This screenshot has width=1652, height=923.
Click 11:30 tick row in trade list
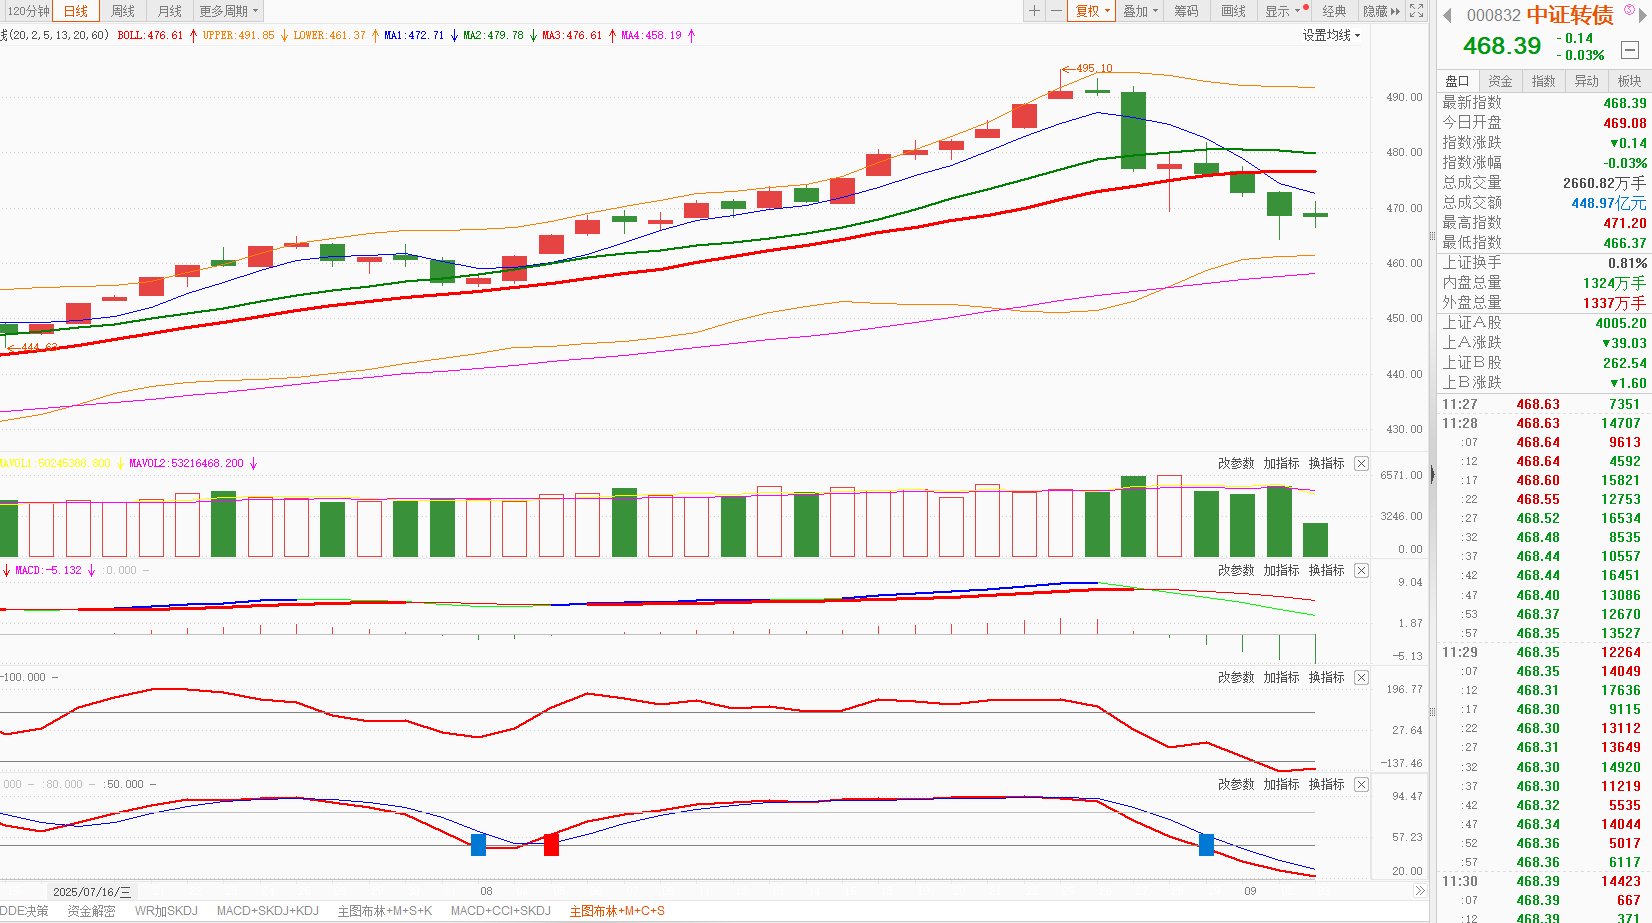pyautogui.click(x=1544, y=881)
